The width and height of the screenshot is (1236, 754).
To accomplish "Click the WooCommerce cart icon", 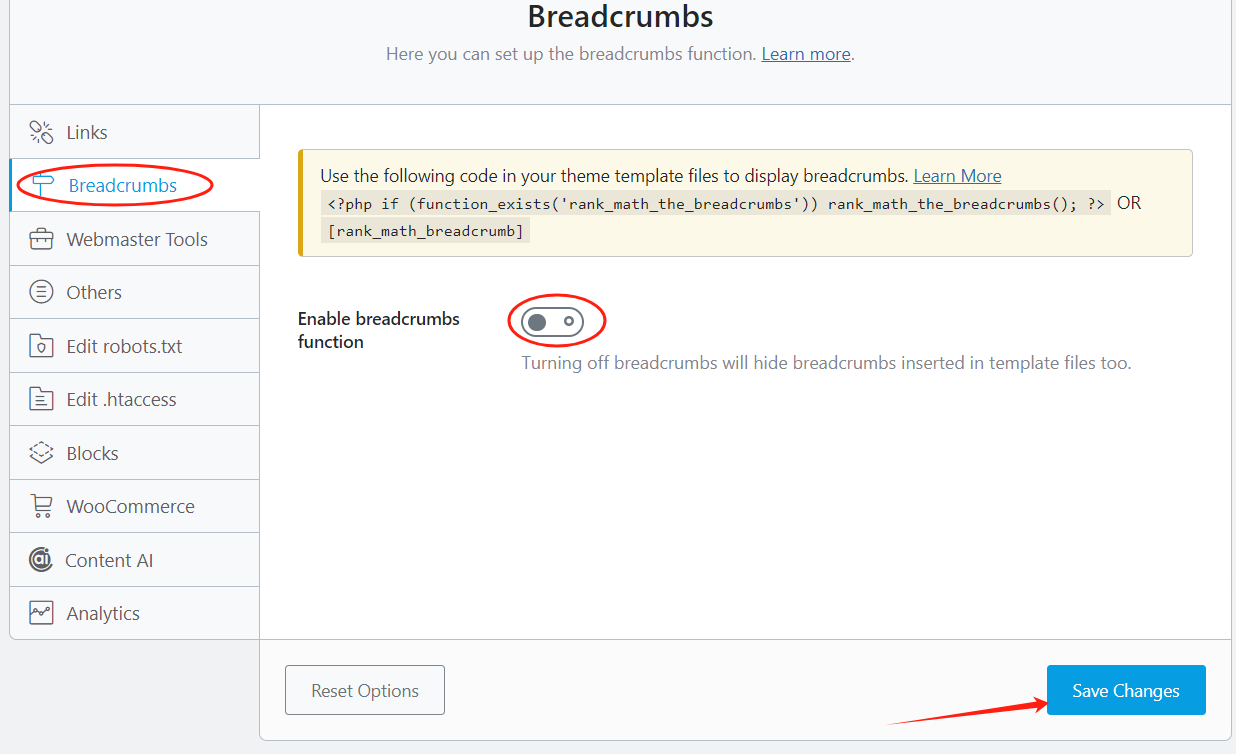I will click(x=41, y=506).
